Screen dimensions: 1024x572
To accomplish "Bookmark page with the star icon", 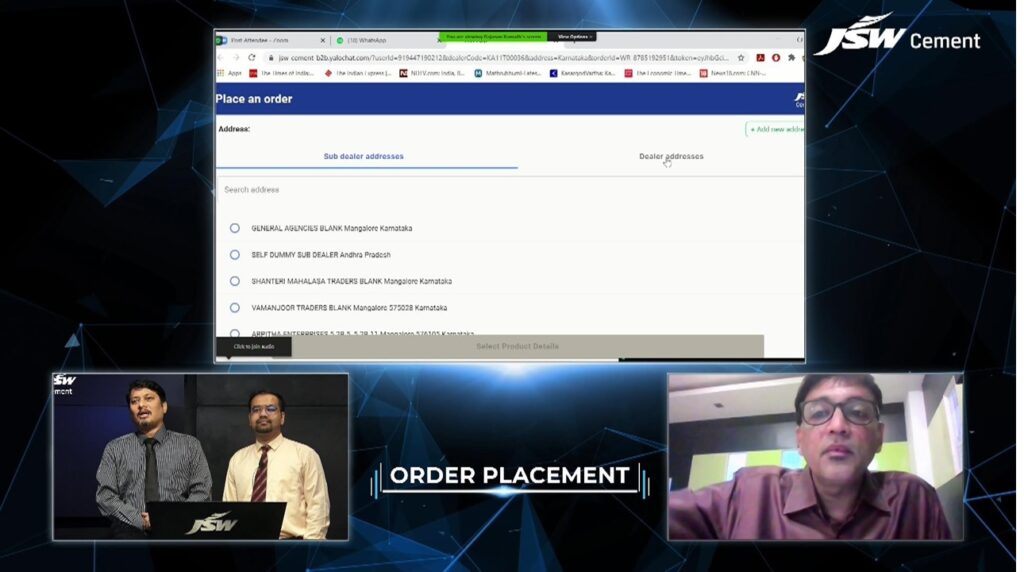I will point(741,58).
